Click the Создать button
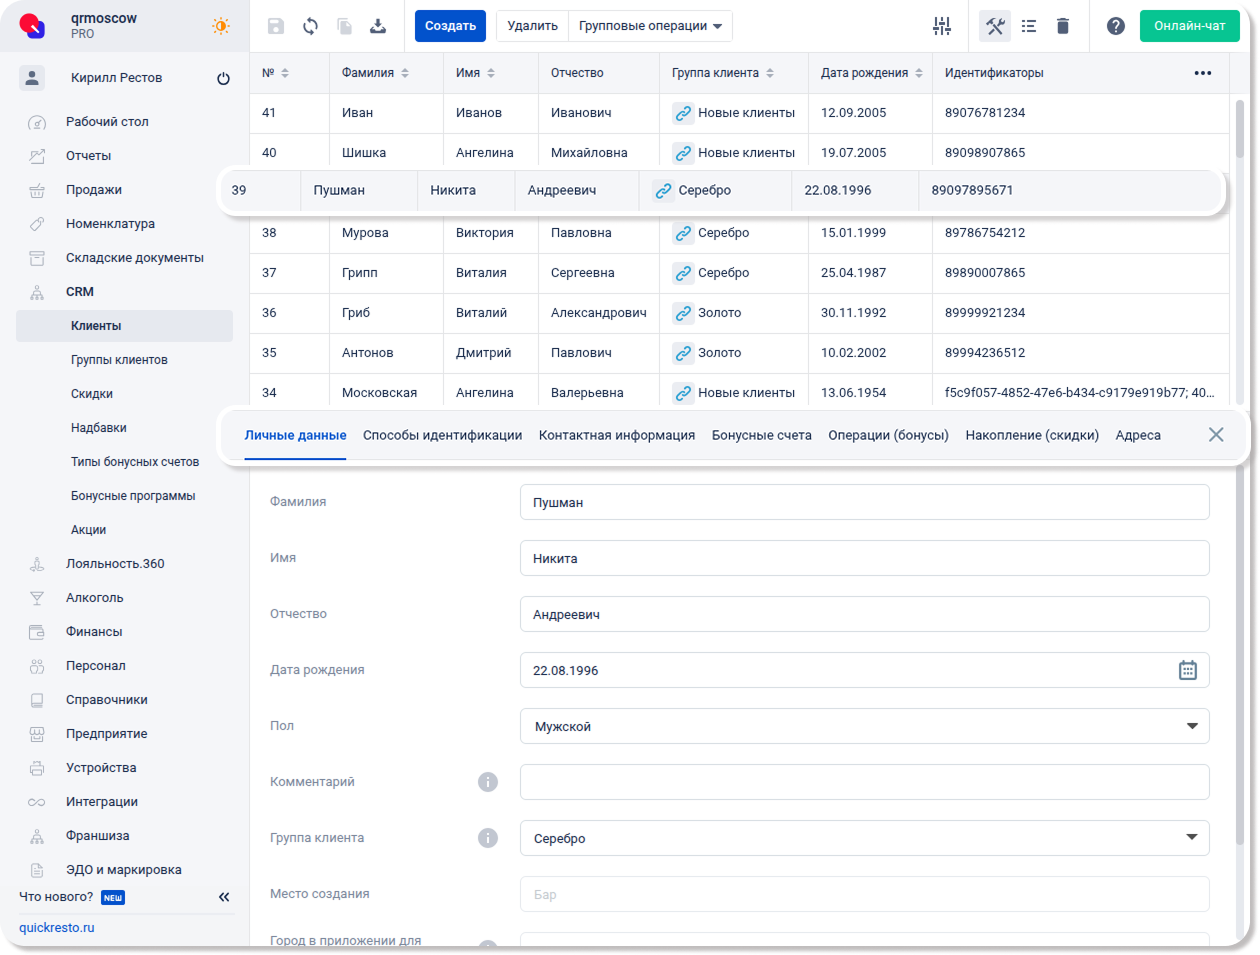The height and width of the screenshot is (955, 1260). click(x=450, y=26)
